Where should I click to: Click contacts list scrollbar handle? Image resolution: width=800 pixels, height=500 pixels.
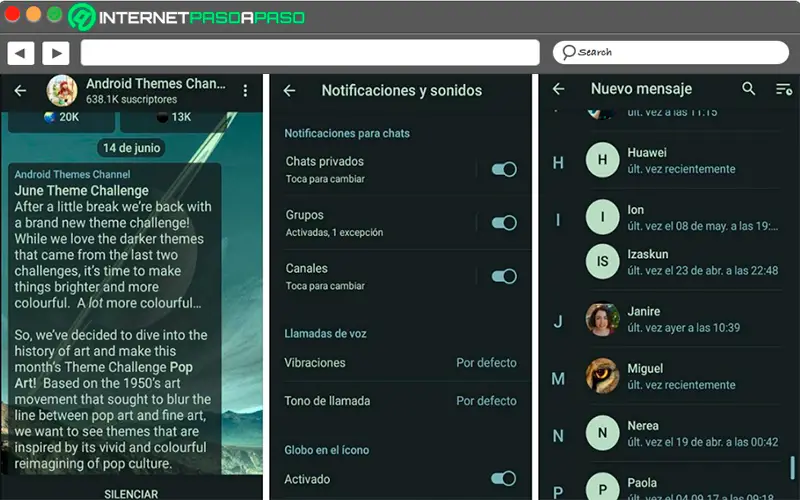[x=792, y=467]
